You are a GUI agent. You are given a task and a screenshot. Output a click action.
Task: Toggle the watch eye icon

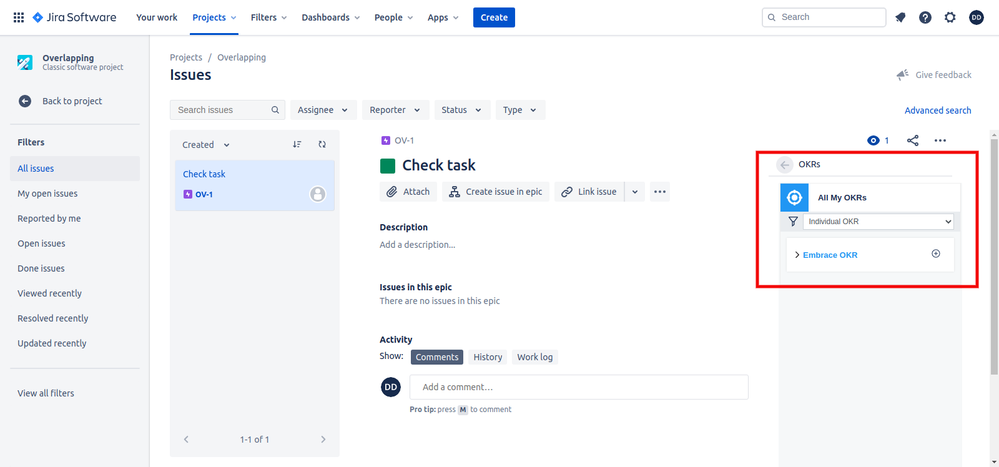pyautogui.click(x=873, y=140)
